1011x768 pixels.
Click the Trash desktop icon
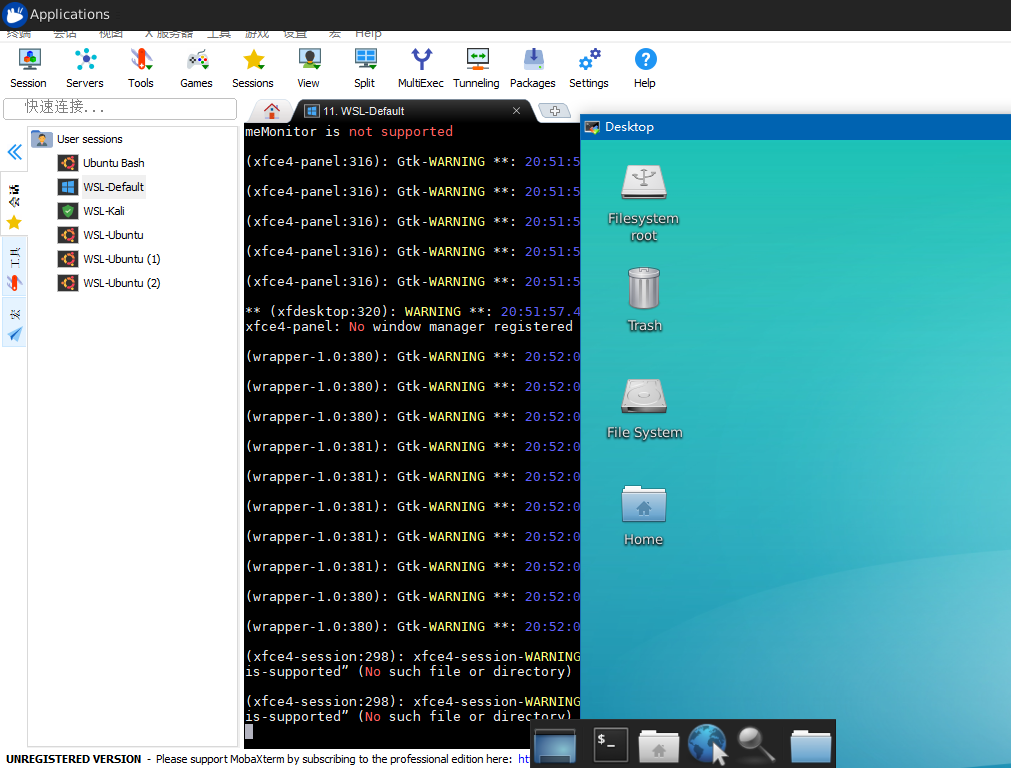point(643,300)
